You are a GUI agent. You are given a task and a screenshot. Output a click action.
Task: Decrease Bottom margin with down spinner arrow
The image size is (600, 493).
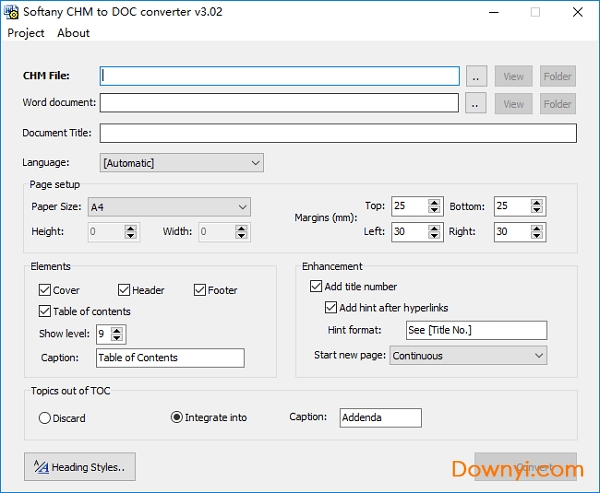(x=538, y=211)
